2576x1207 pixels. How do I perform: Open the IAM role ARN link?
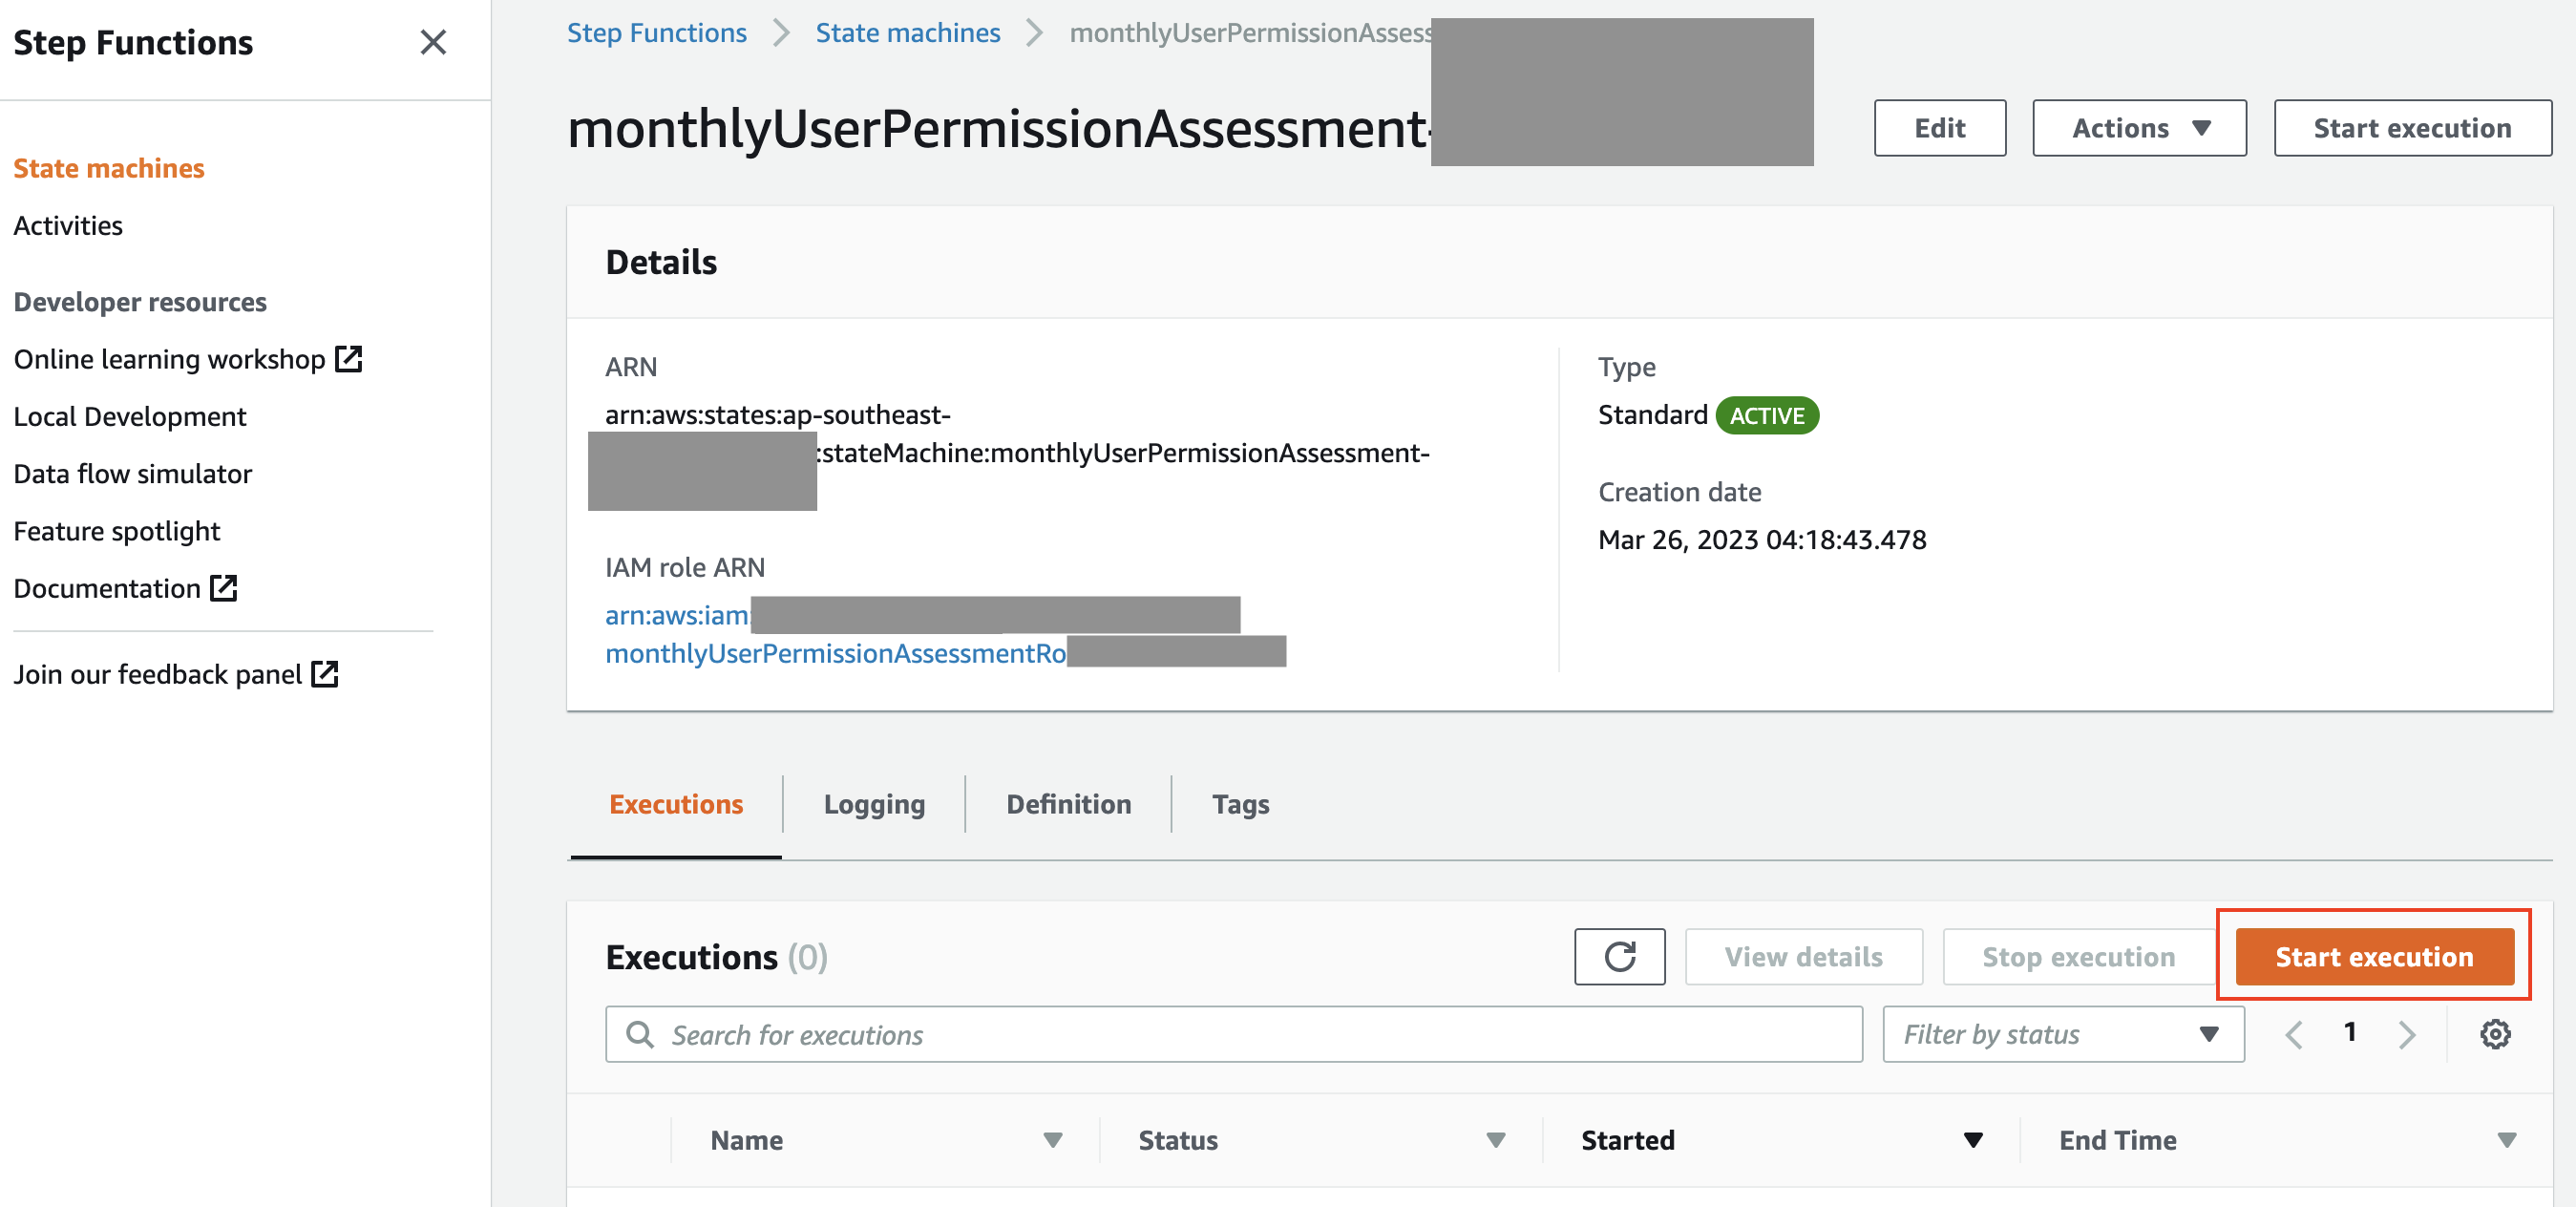tap(834, 652)
